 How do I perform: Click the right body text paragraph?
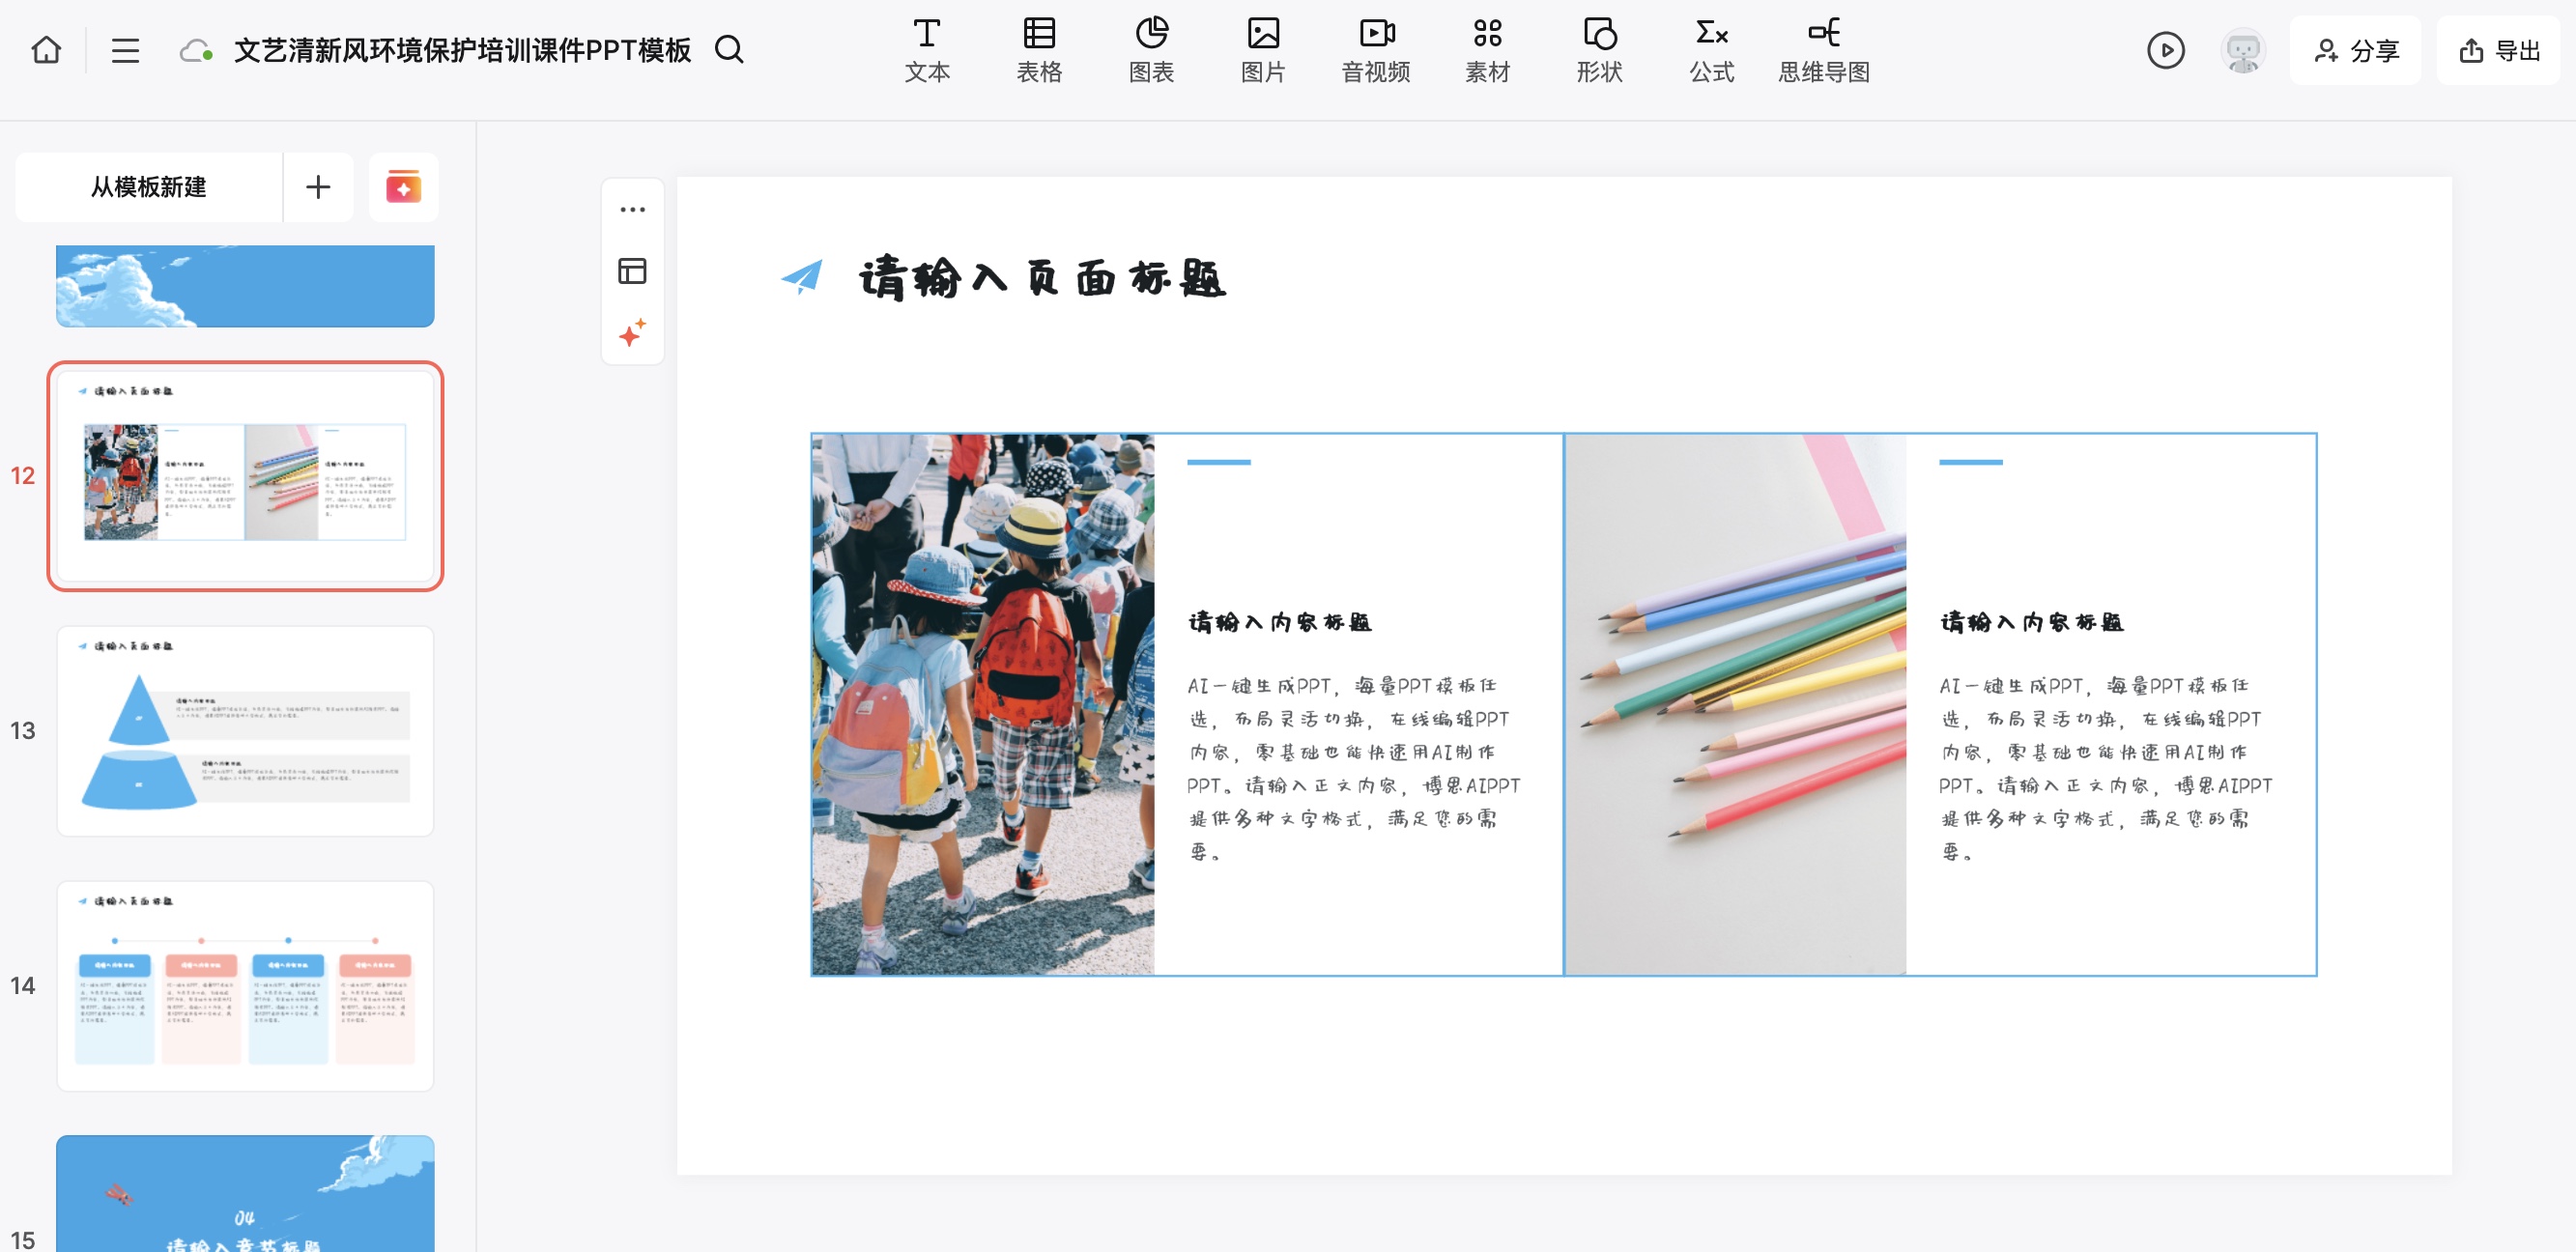(2106, 768)
